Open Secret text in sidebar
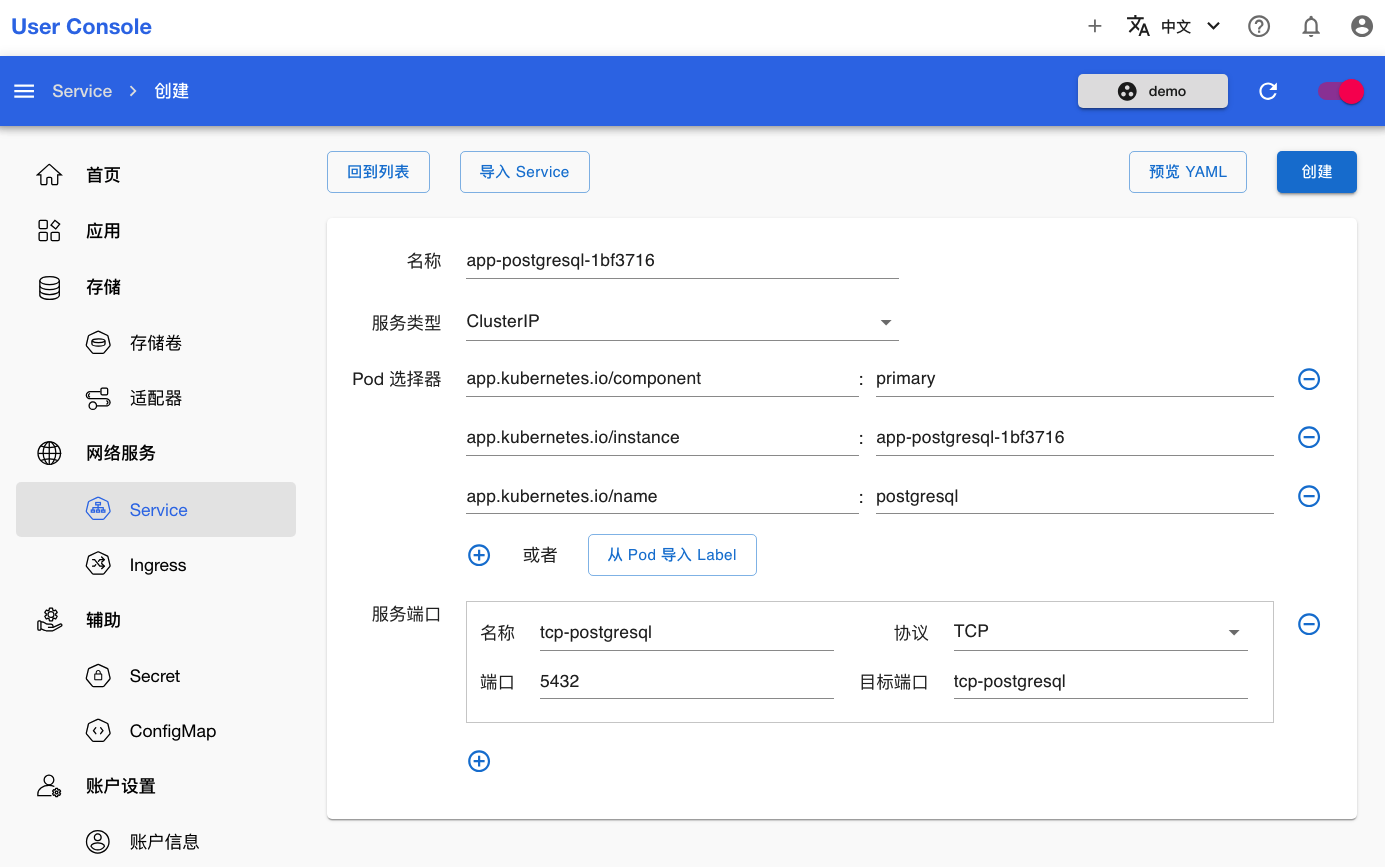Viewport: 1385px width, 867px height. coord(155,676)
